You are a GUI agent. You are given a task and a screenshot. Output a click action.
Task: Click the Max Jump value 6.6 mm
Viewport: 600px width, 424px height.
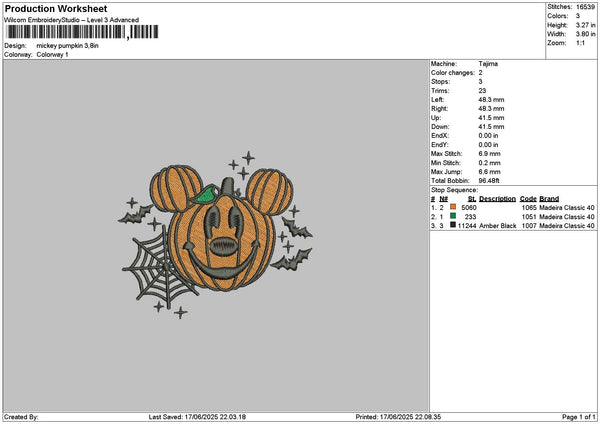coord(489,172)
